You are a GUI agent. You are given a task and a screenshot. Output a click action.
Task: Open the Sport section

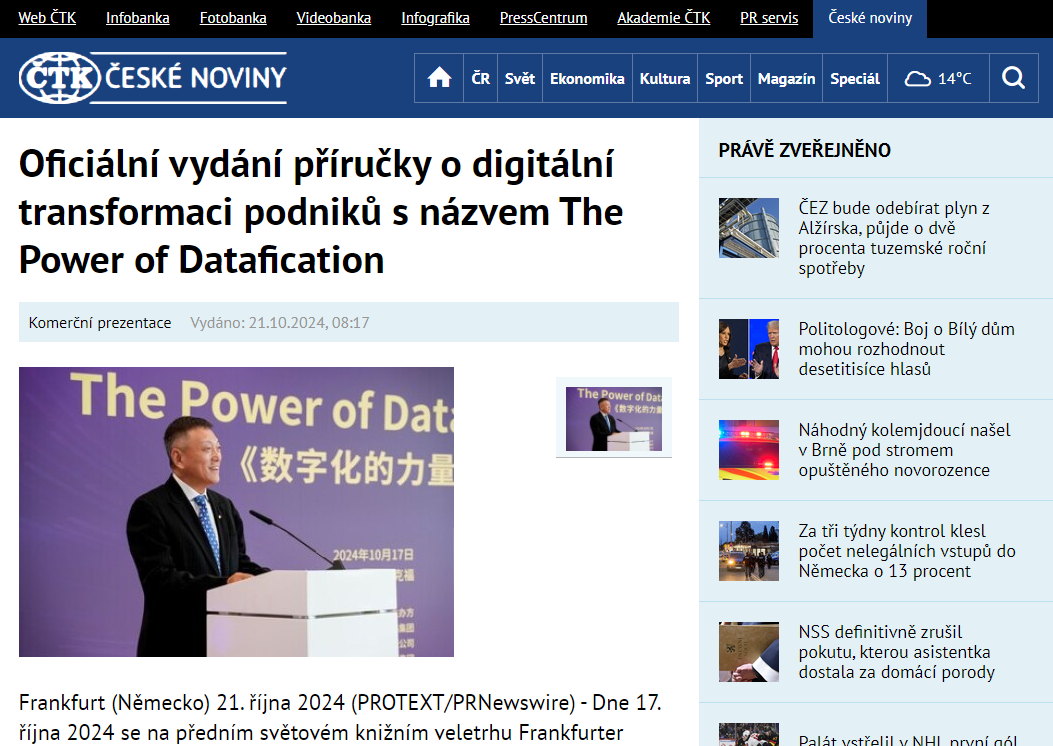724,78
